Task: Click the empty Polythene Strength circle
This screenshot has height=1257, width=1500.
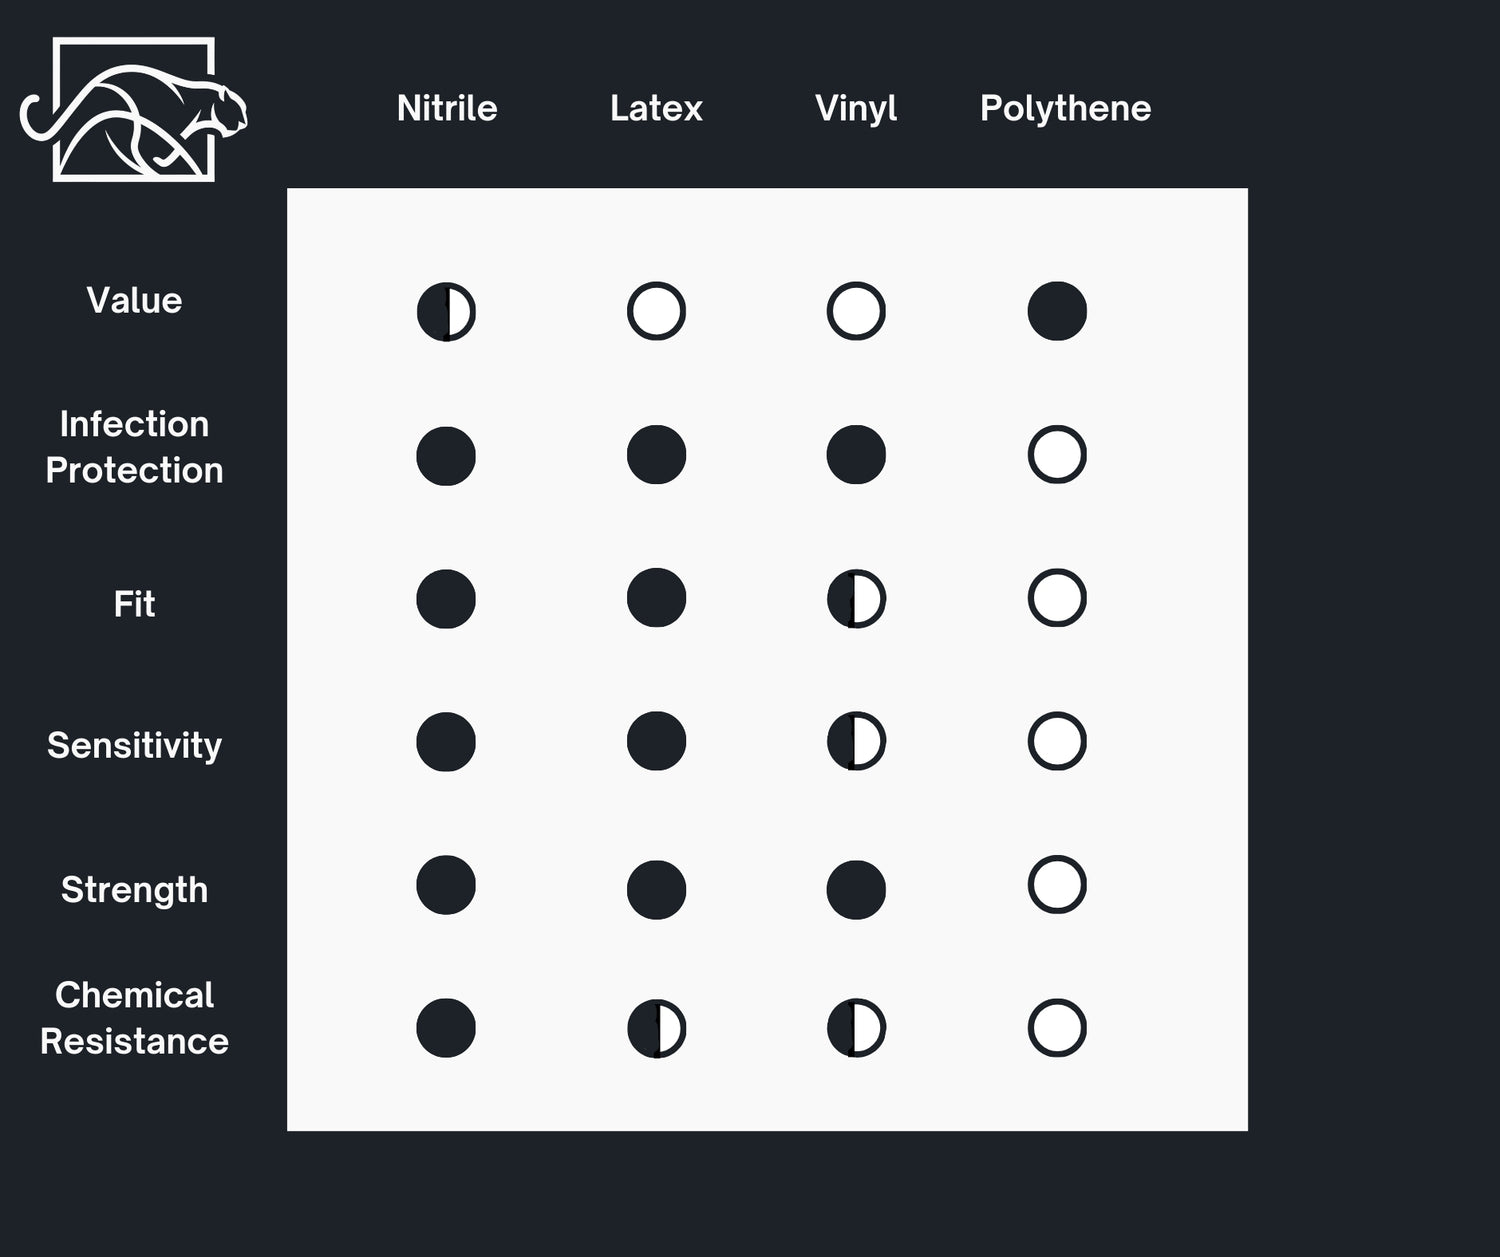Action: click(1057, 885)
